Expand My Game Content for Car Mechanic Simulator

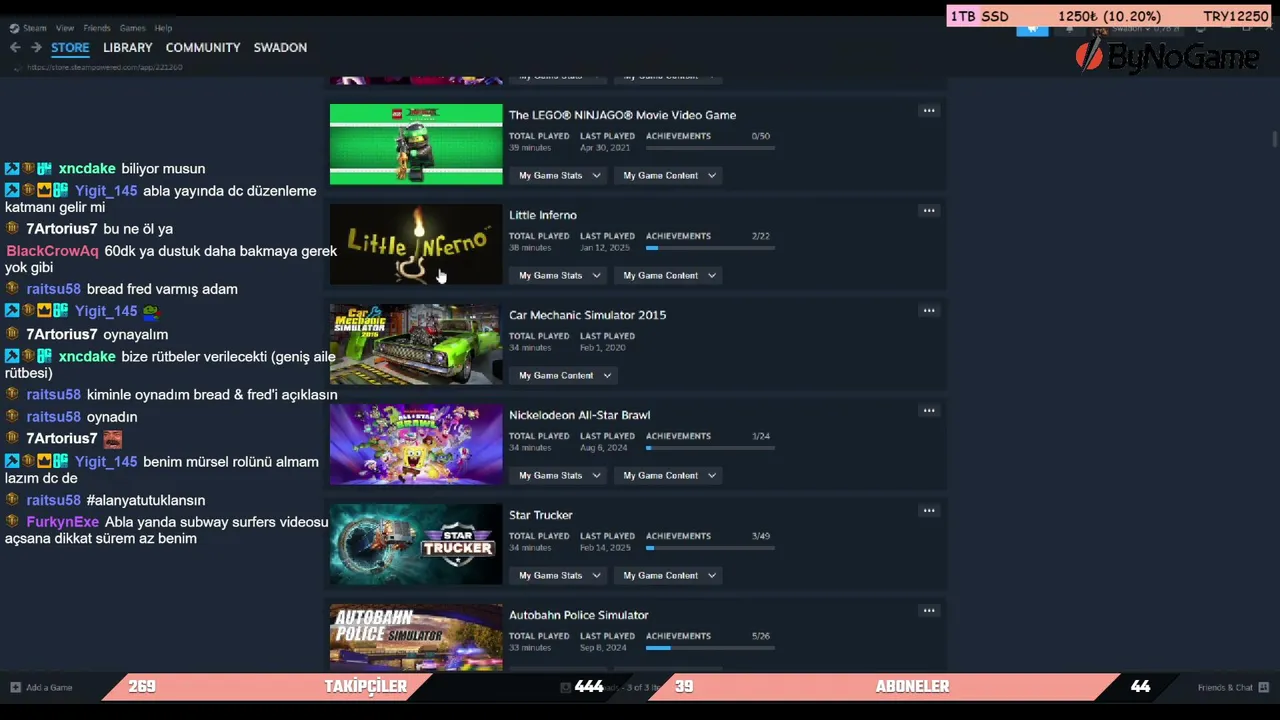565,375
